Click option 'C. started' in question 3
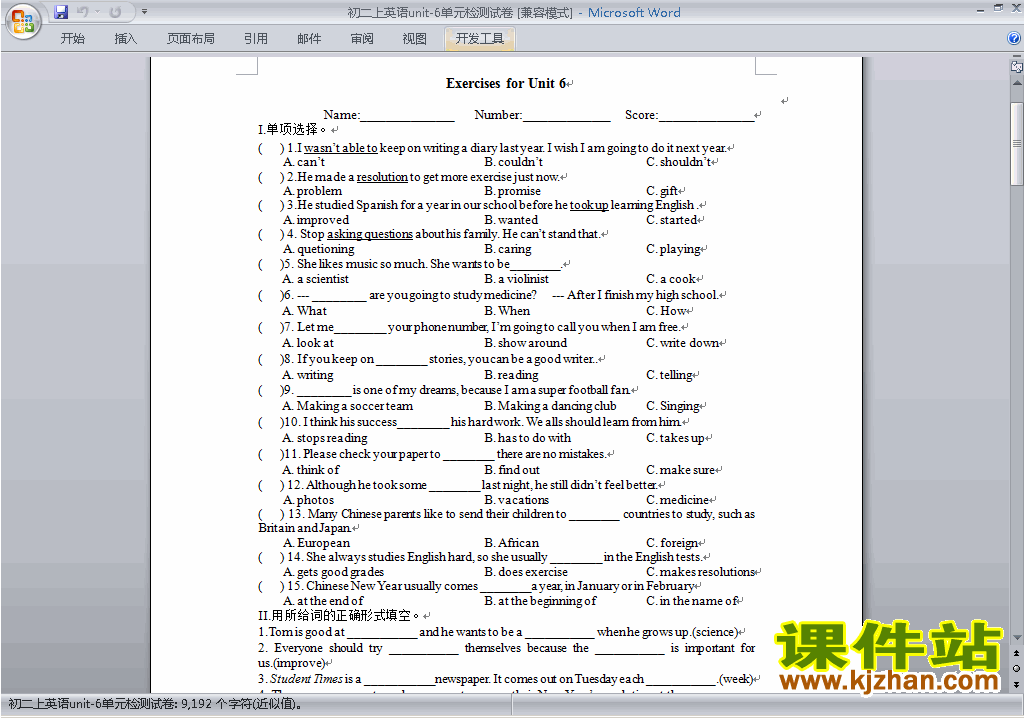 (672, 220)
